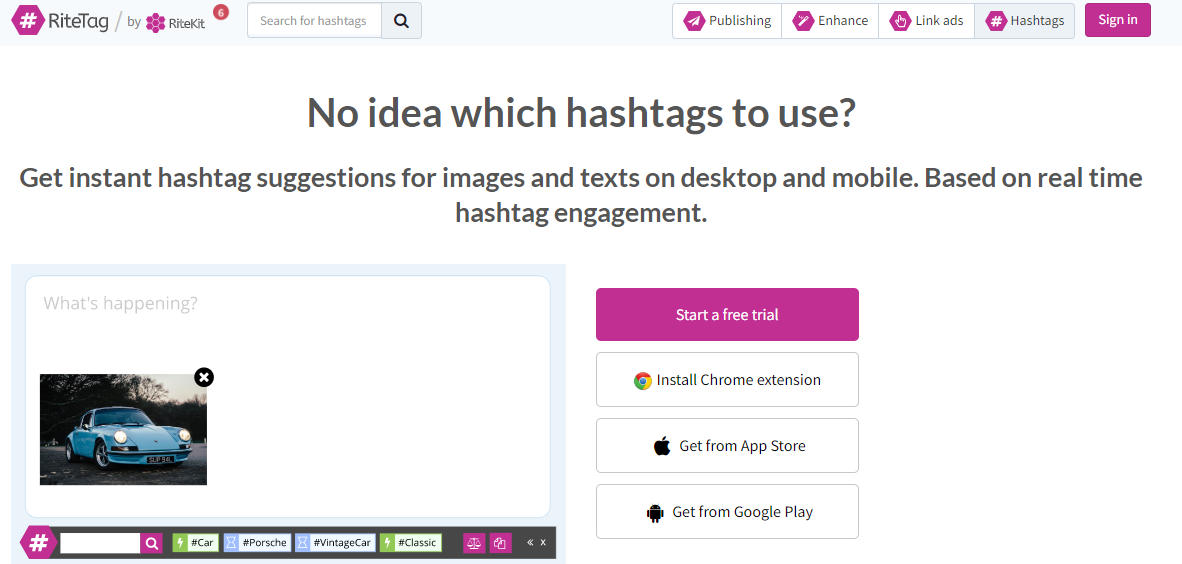
Task: Open the blue Porsche photo thumbnail
Action: tap(124, 430)
